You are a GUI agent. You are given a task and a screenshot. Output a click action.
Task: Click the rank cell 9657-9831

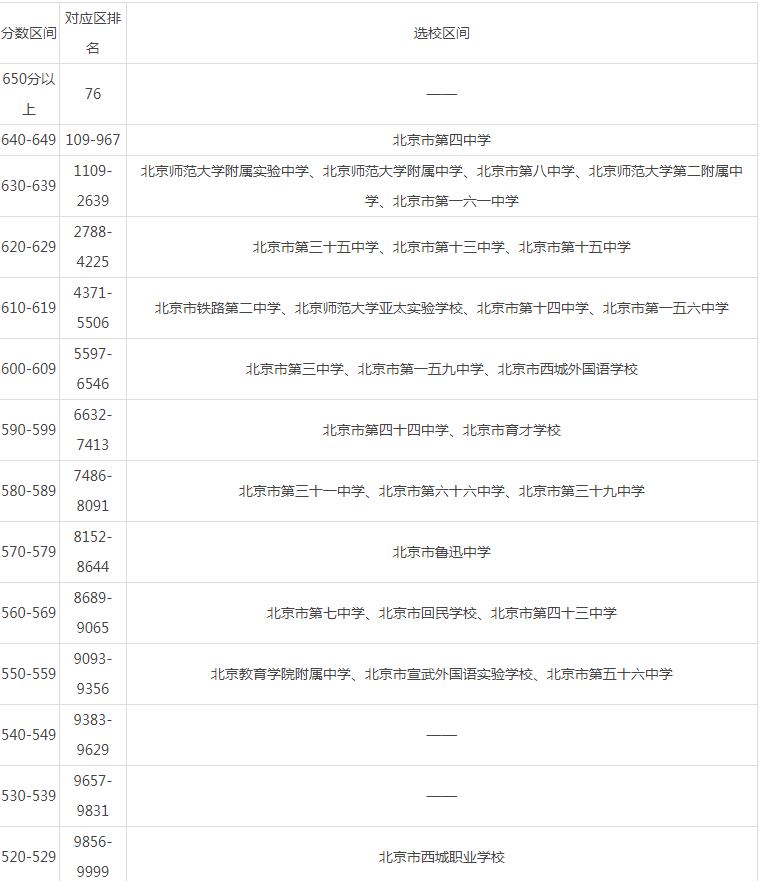point(93,796)
